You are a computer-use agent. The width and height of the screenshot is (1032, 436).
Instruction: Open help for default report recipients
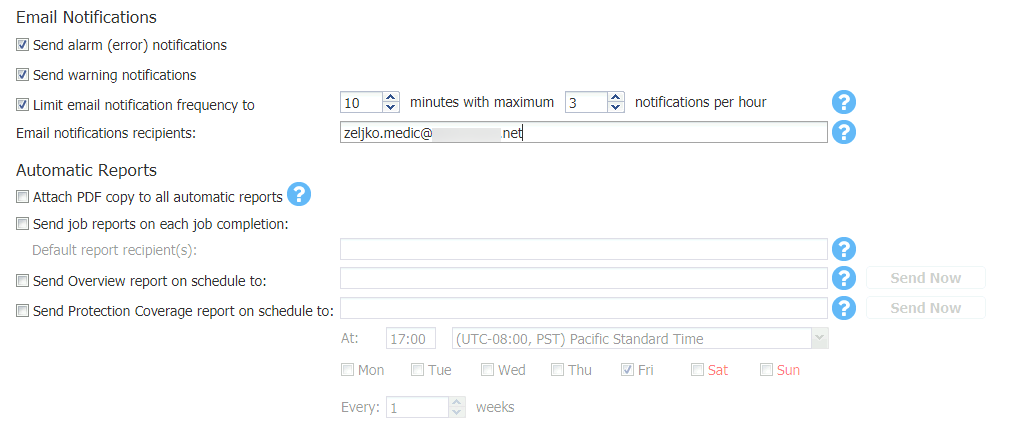[844, 250]
